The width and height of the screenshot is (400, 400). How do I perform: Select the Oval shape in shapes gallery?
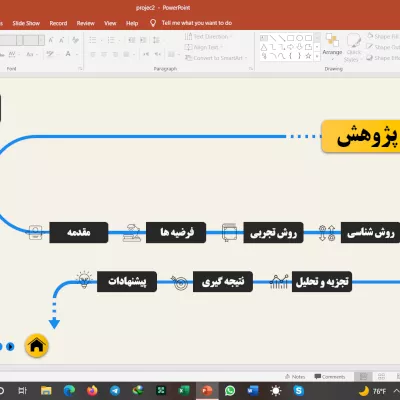click(299, 38)
